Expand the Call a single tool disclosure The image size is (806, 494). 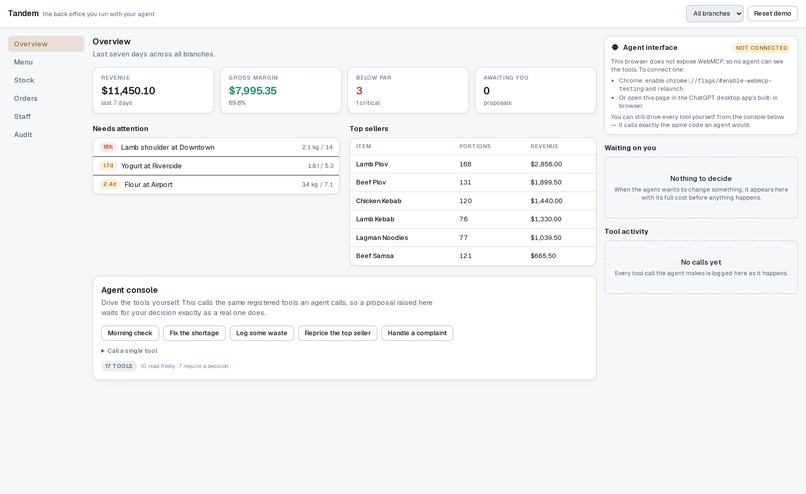(x=130, y=351)
